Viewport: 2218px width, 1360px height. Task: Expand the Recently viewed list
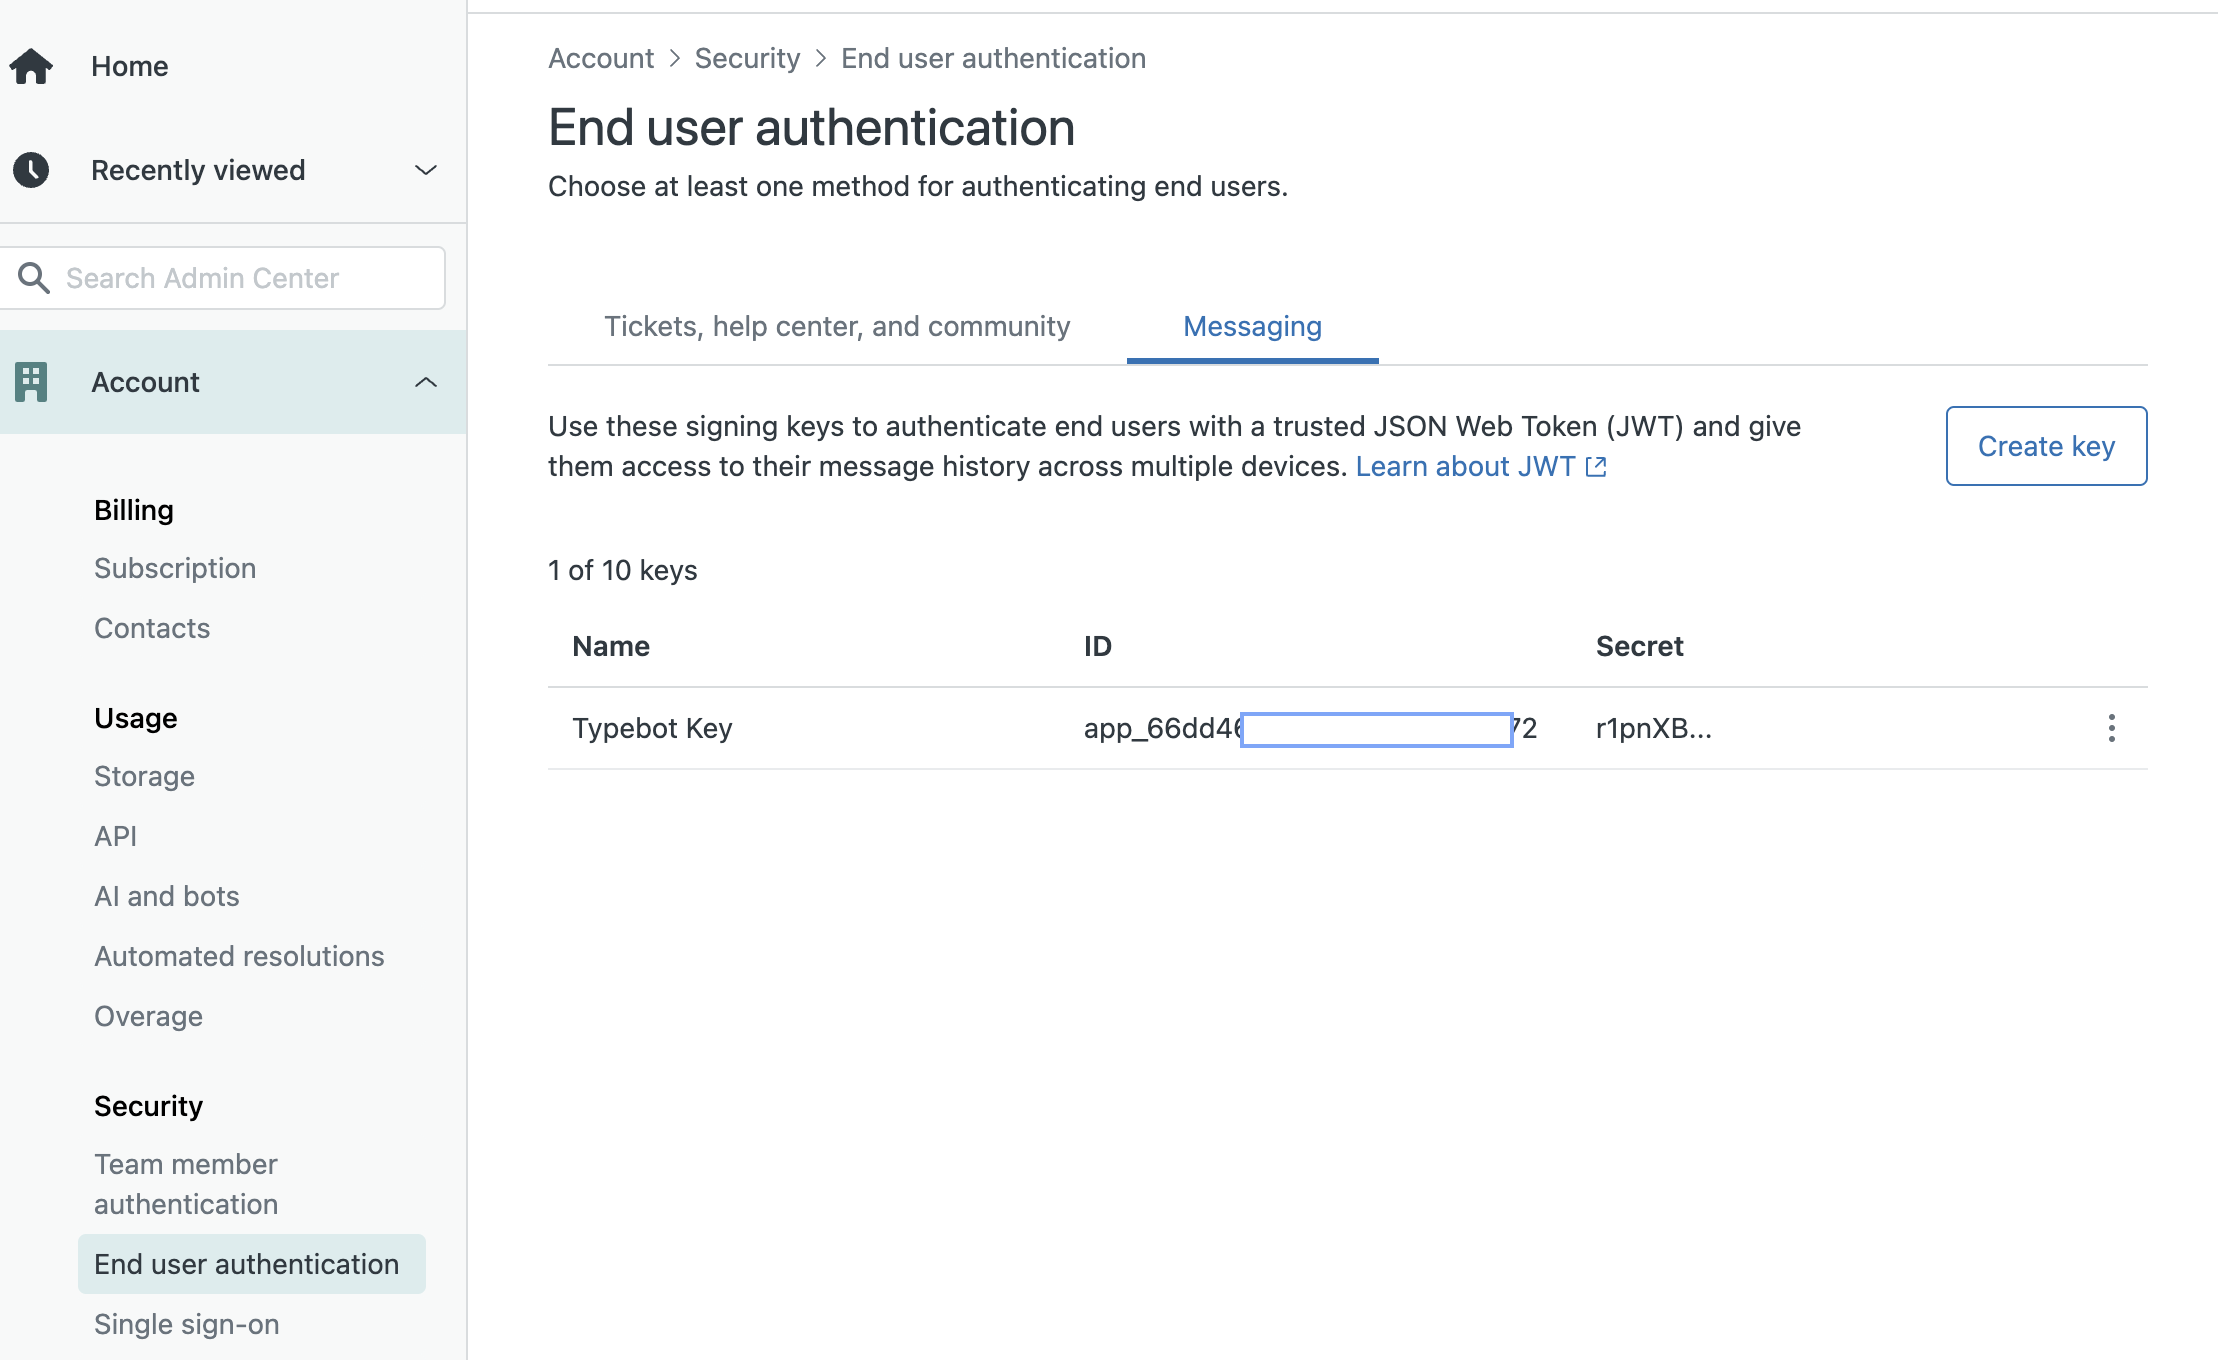coord(426,170)
